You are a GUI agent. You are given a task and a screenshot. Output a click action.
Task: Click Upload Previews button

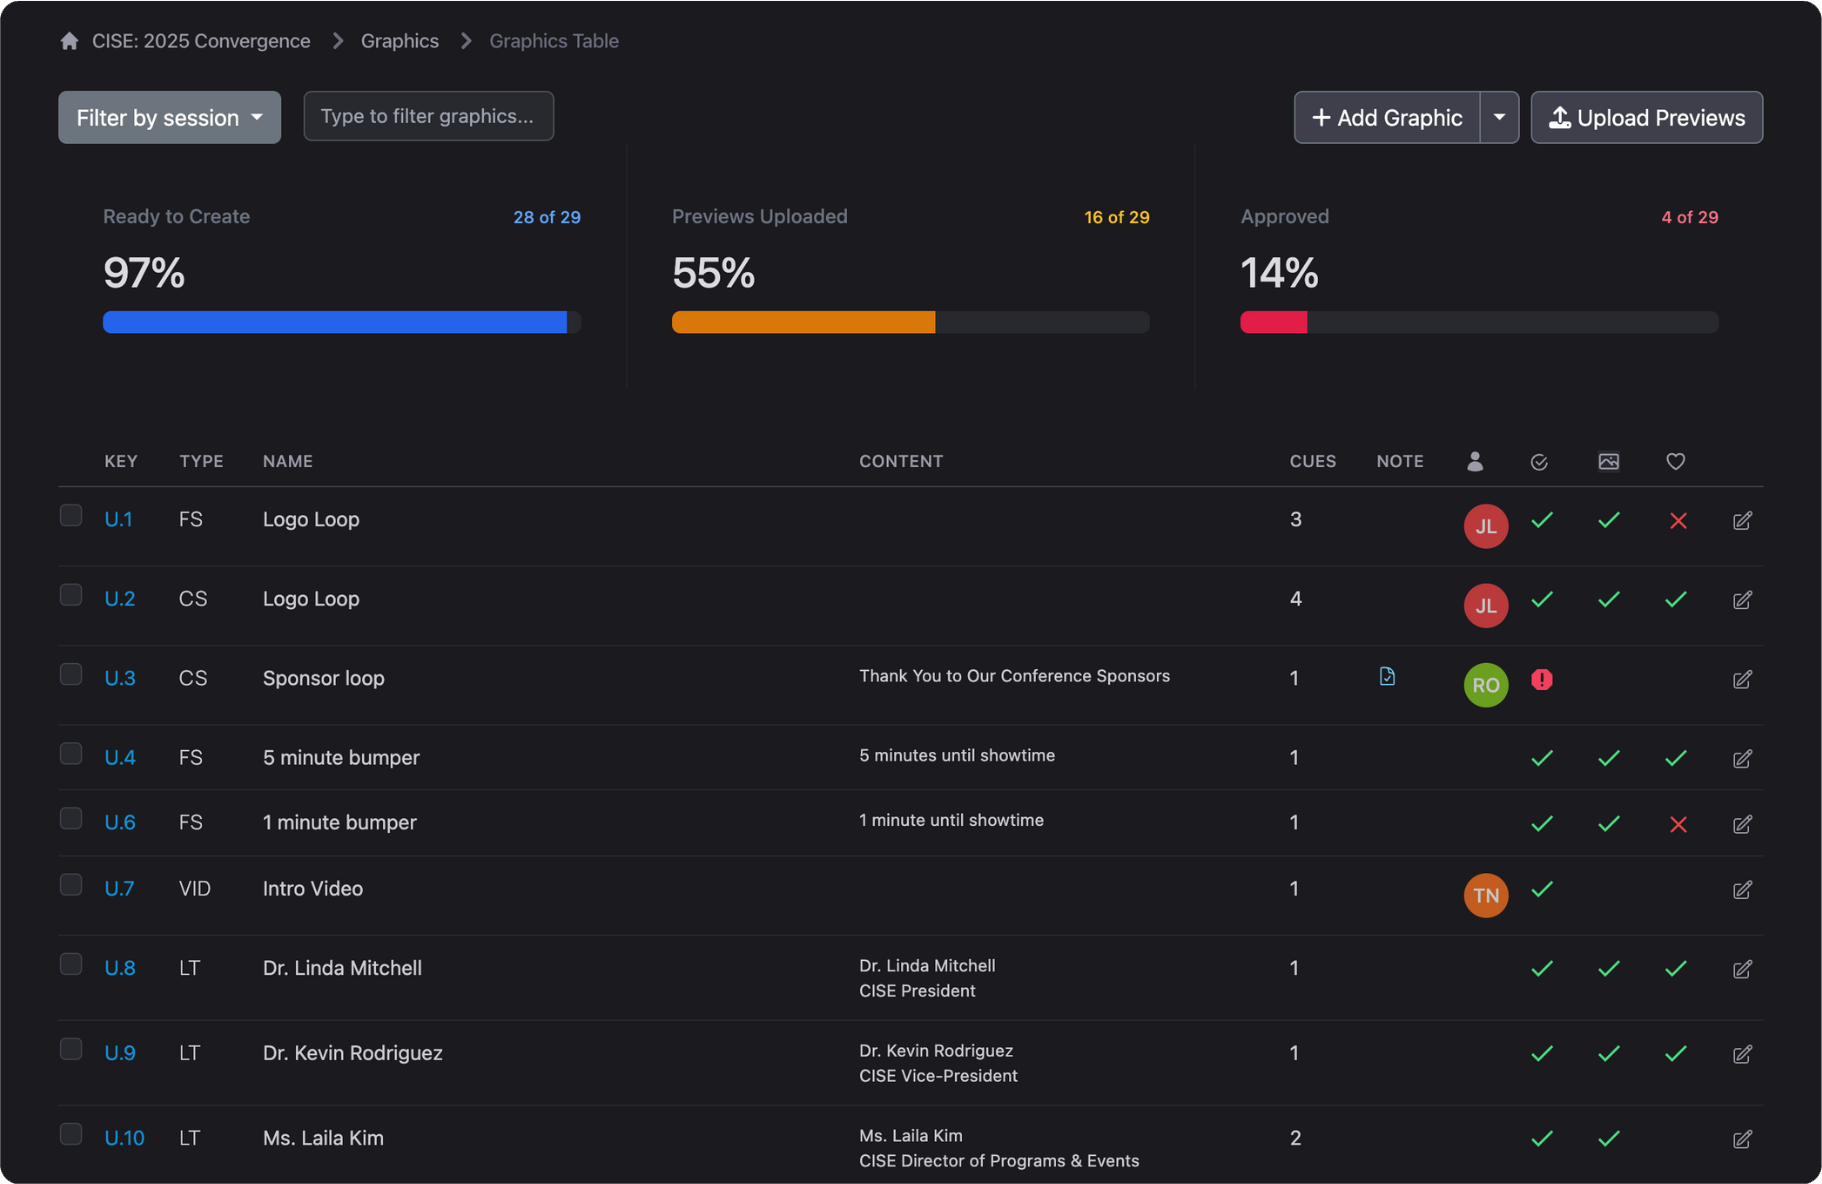1646,118
